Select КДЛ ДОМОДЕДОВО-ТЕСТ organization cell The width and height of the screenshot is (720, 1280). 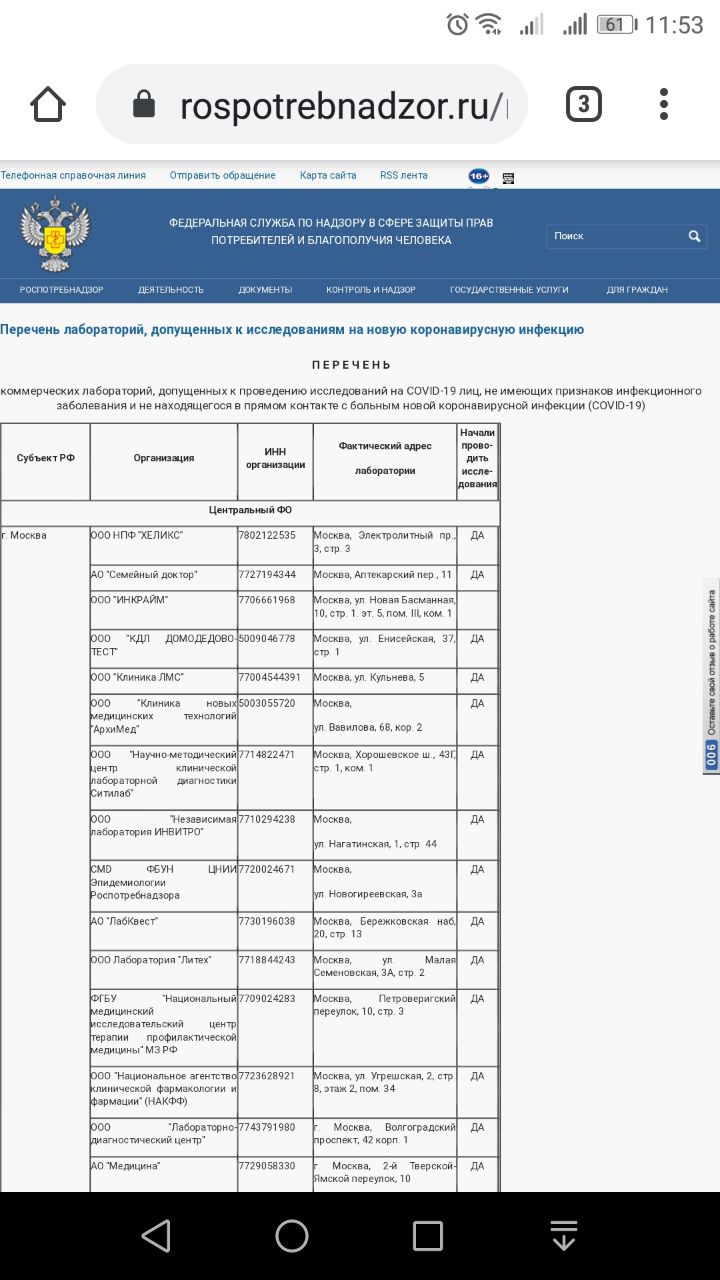[164, 648]
